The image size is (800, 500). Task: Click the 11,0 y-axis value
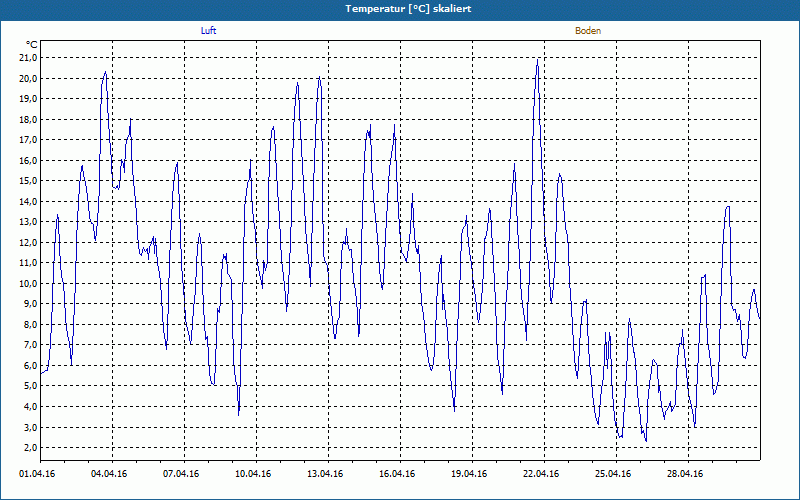(28, 263)
